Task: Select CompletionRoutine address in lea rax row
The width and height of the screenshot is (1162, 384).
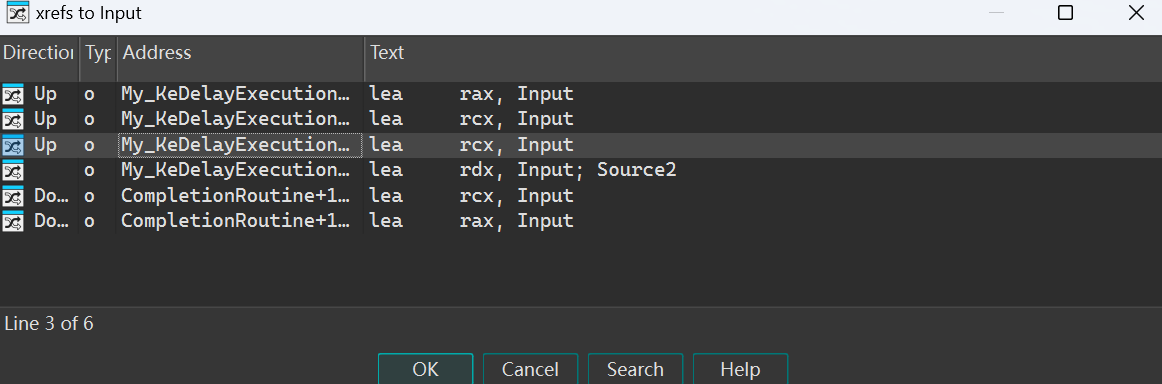Action: pos(236,222)
